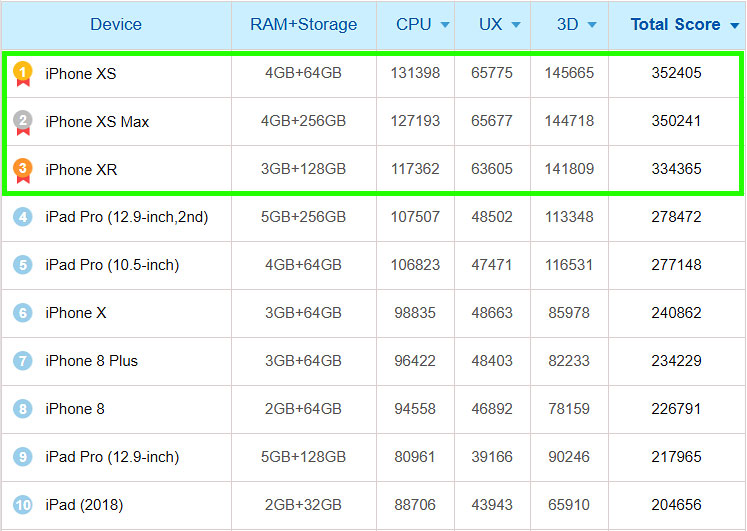The width and height of the screenshot is (747, 531).
Task: Open the iPhone XS device entry
Action: 81,73
